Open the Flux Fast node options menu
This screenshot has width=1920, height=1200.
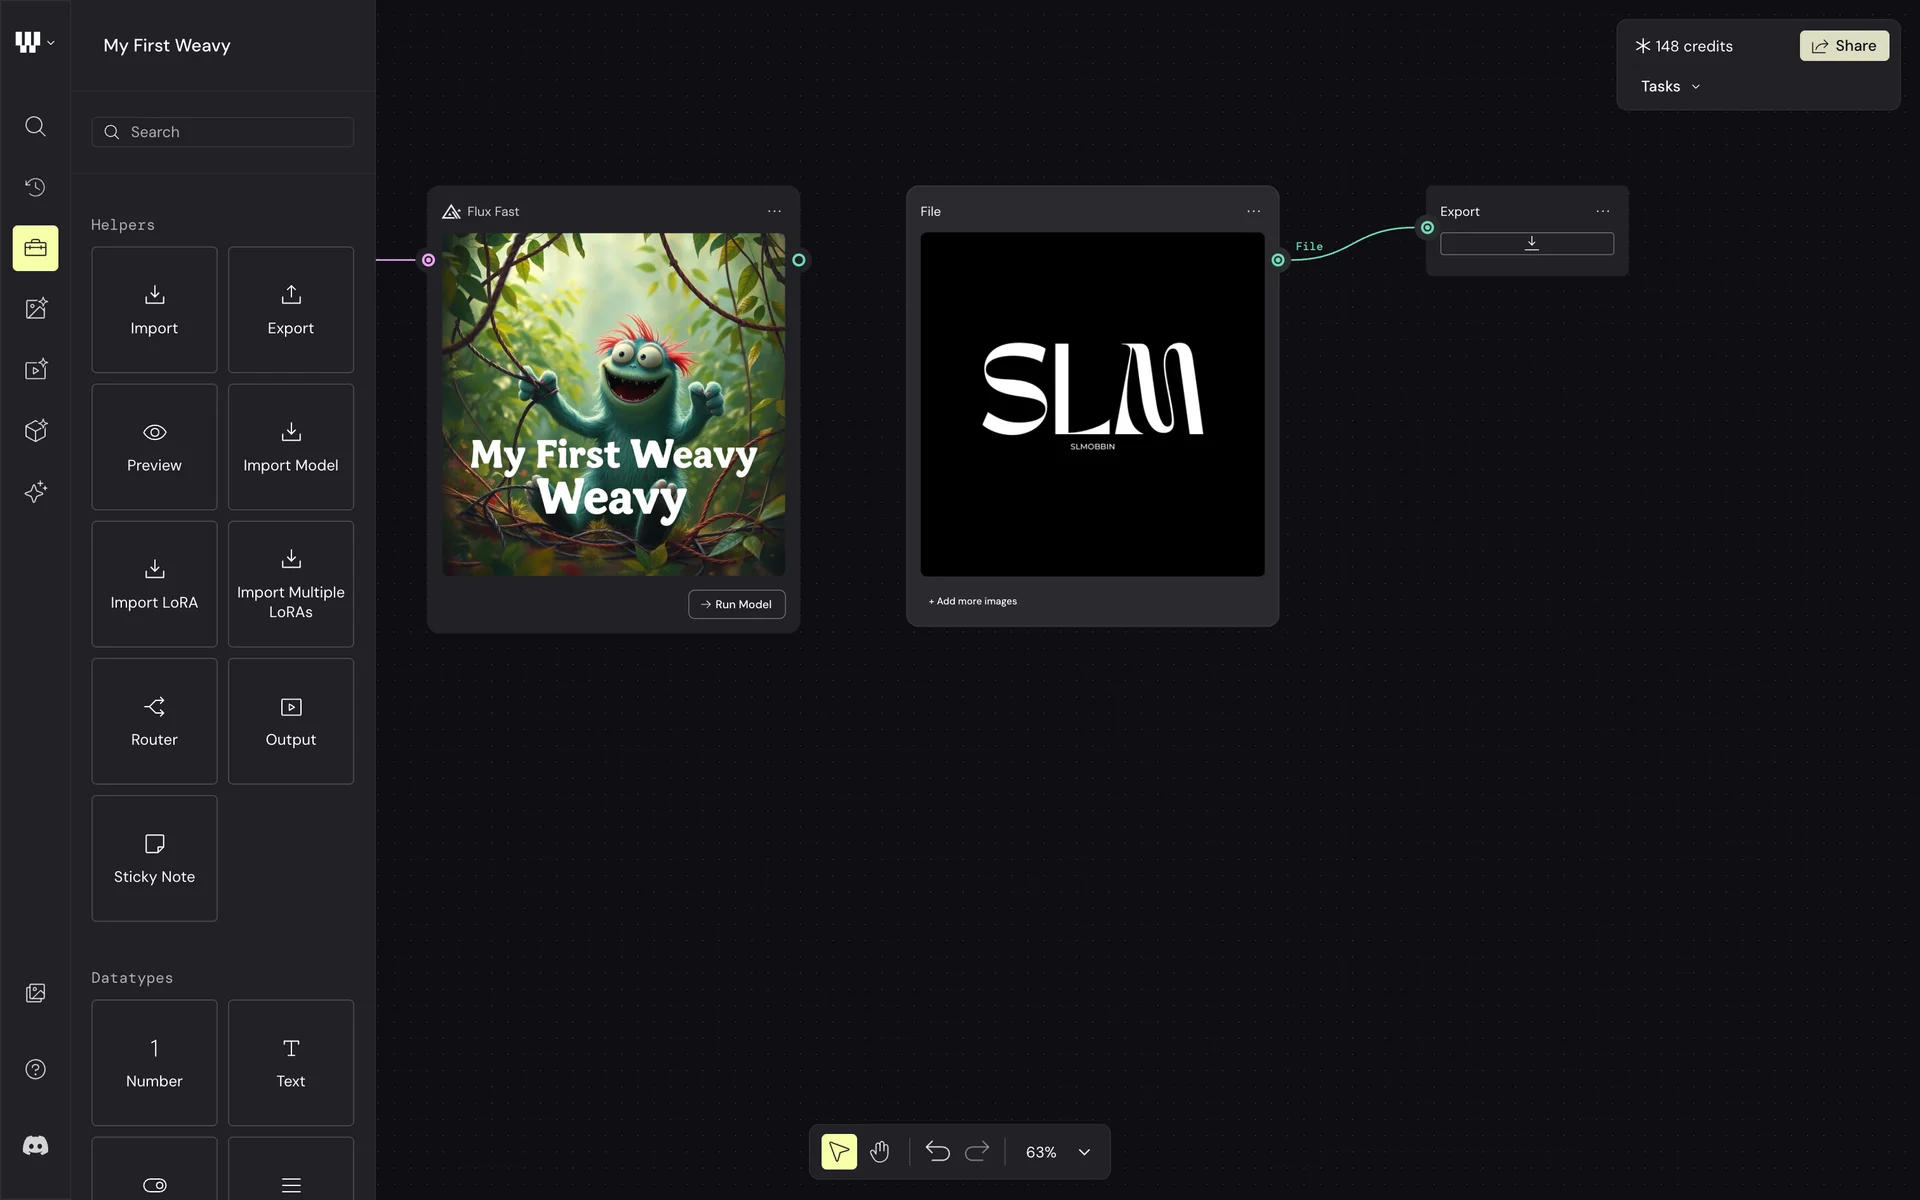(x=774, y=211)
